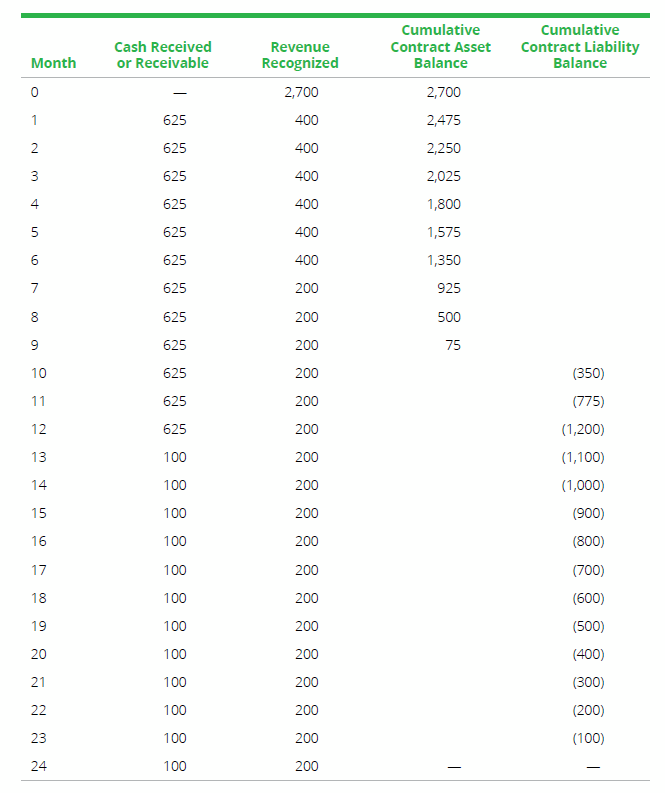665x793 pixels.
Task: Click the Month column header
Action: coord(54,63)
